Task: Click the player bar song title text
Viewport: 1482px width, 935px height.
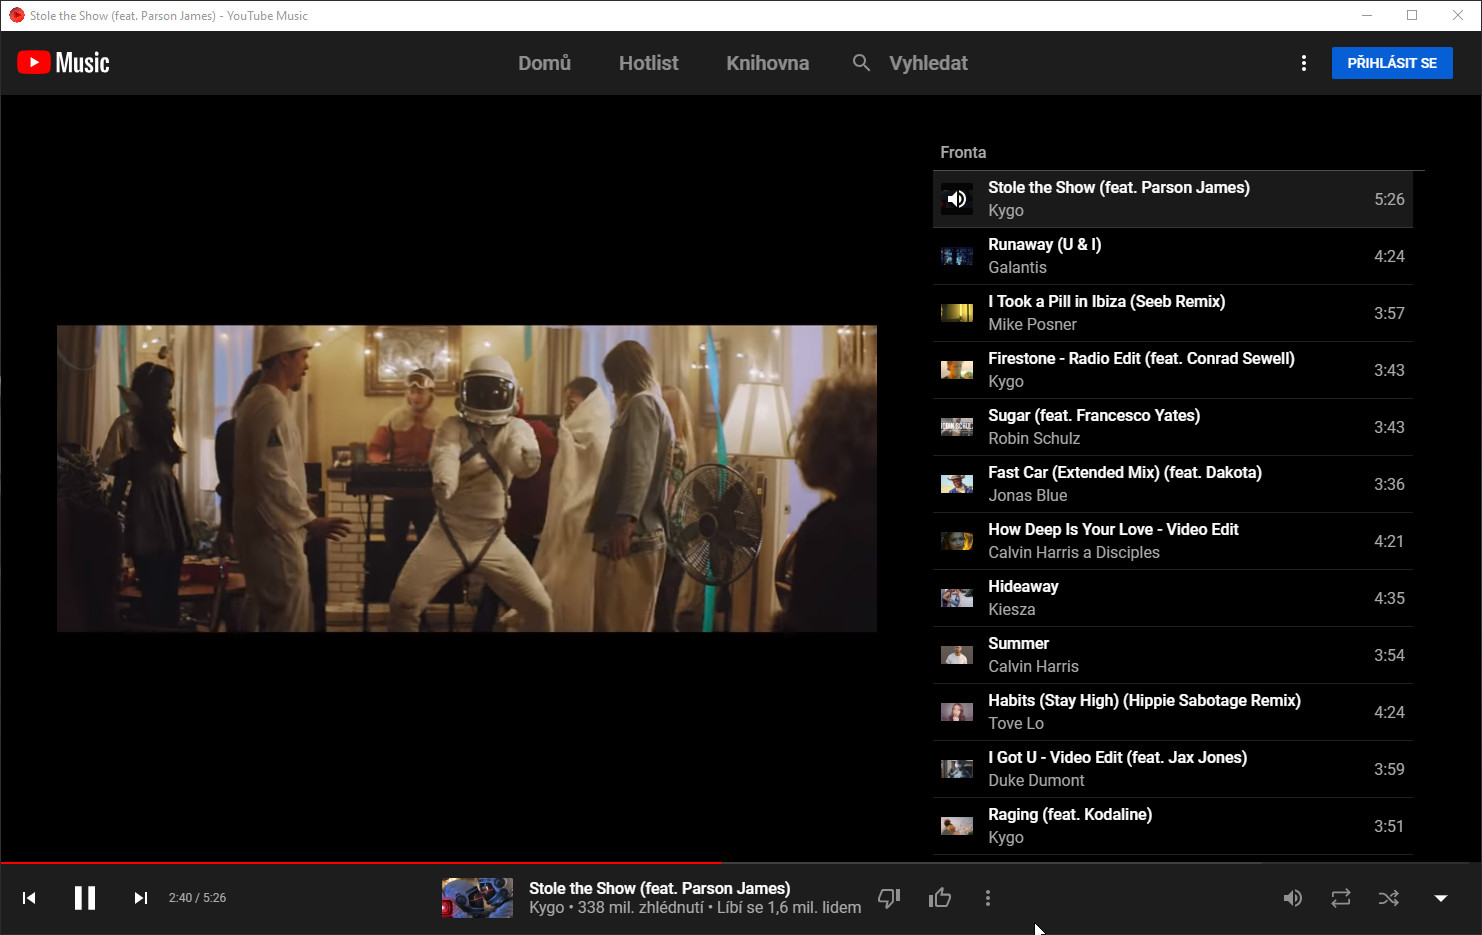Action: [659, 888]
